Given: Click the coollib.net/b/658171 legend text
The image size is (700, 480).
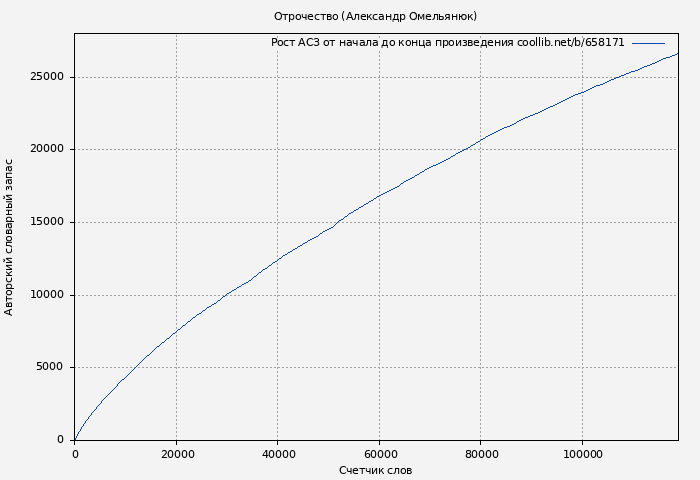Looking at the screenshot, I should click(570, 43).
